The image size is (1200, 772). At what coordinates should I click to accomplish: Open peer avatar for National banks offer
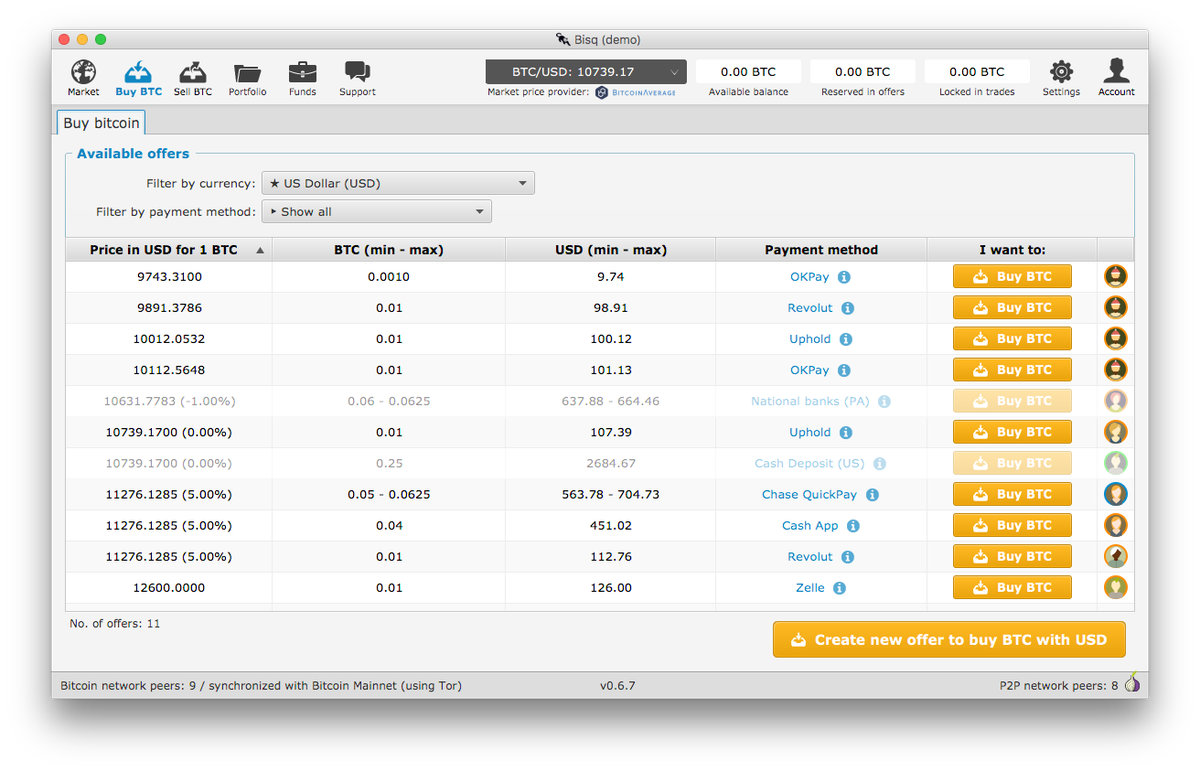coord(1116,401)
